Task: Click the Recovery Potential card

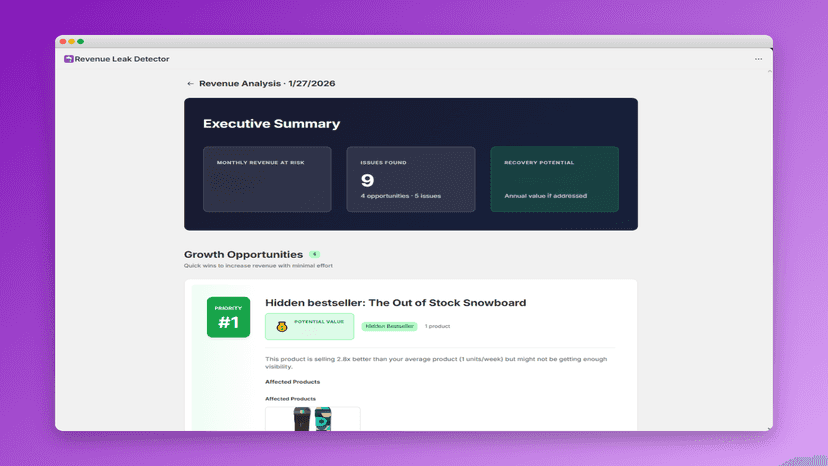Action: click(554, 179)
